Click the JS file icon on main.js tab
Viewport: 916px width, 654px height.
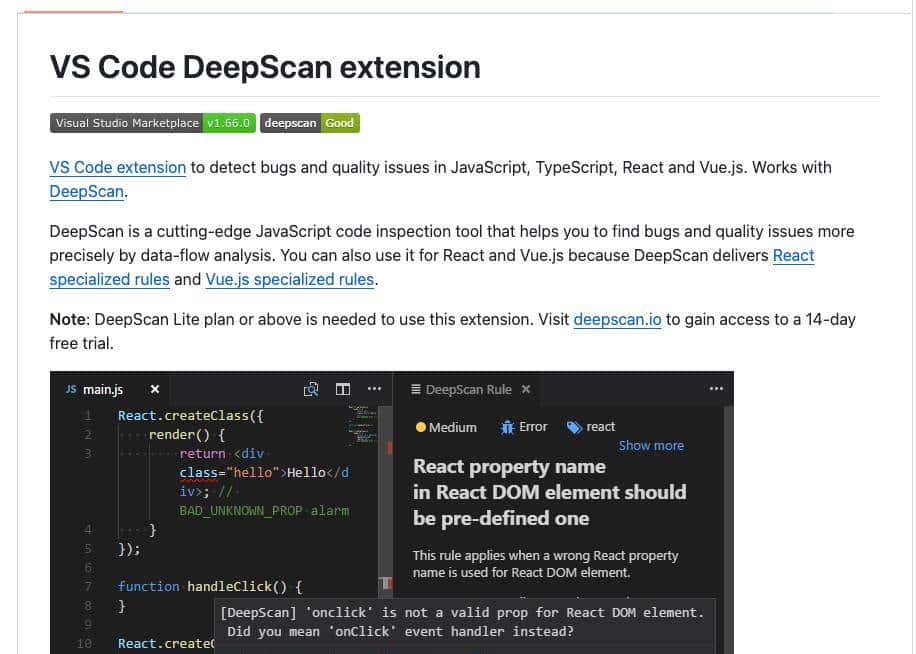[x=71, y=389]
